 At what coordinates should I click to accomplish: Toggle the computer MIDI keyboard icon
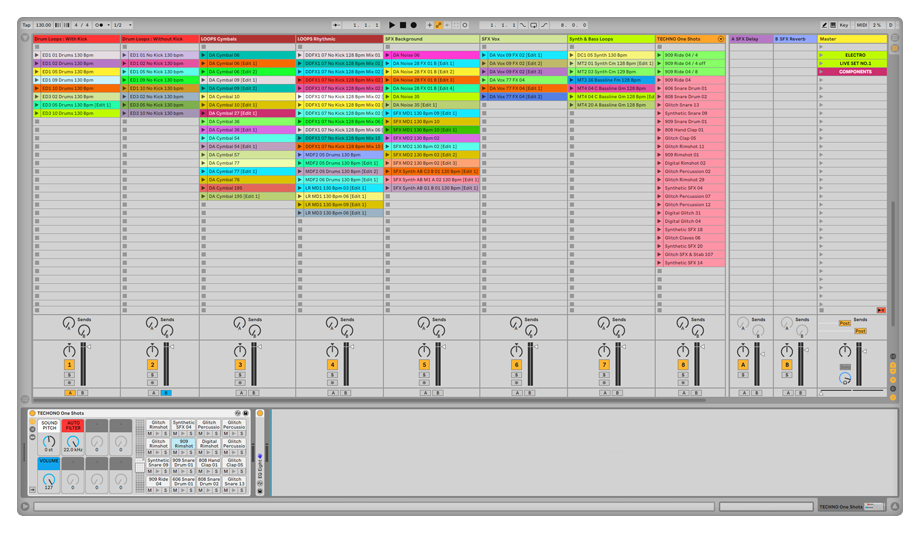(832, 25)
